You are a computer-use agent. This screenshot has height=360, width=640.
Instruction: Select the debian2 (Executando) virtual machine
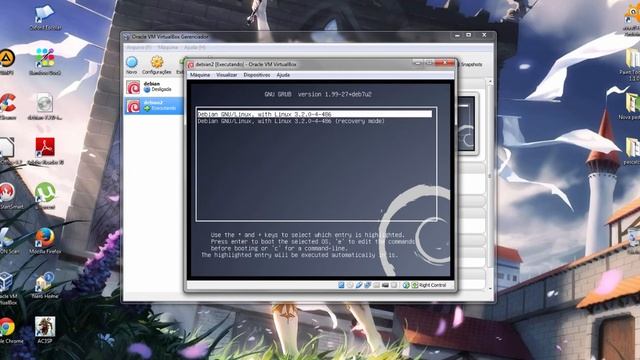tap(153, 106)
